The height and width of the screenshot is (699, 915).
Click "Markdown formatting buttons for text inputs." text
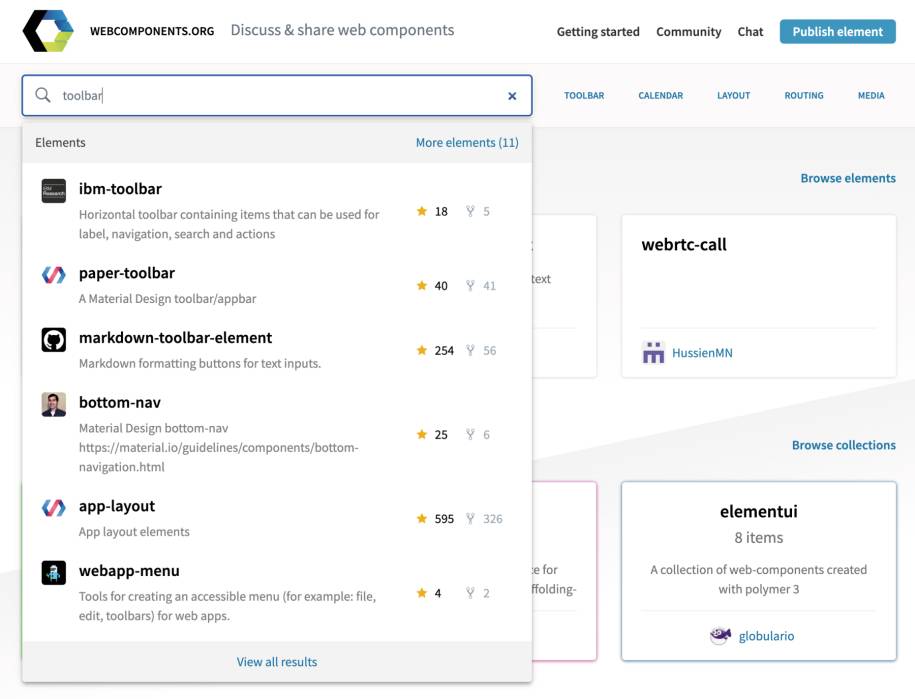coord(200,363)
